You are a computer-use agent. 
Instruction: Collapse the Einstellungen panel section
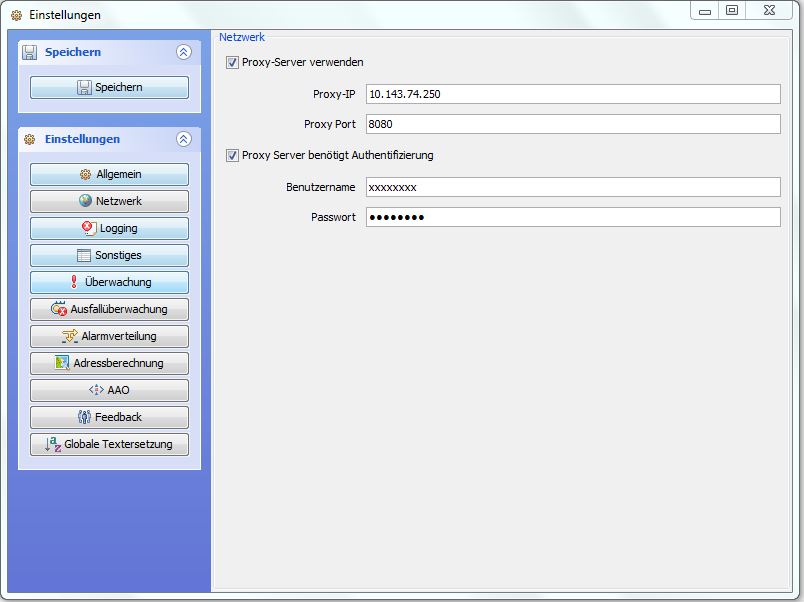click(183, 139)
